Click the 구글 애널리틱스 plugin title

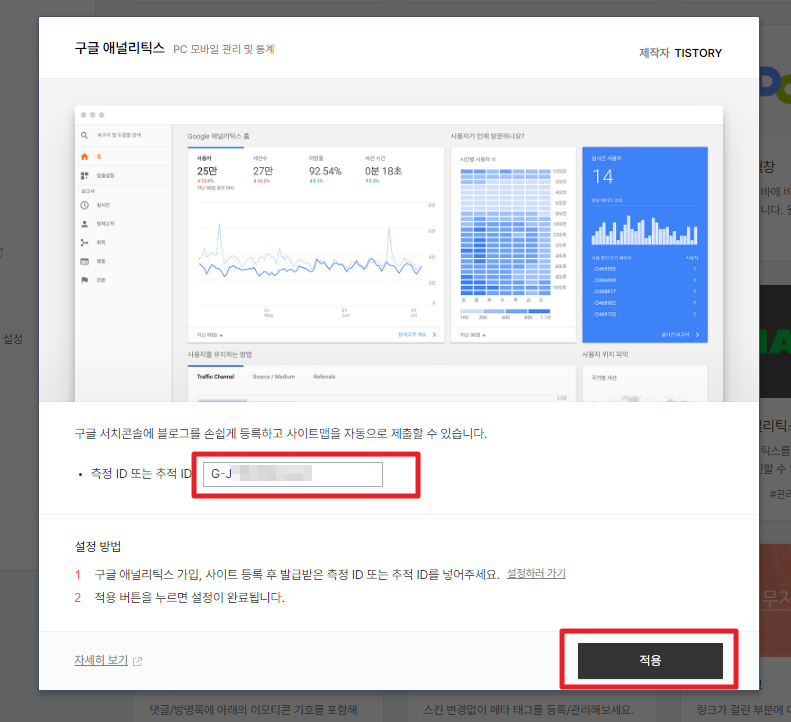coord(120,48)
